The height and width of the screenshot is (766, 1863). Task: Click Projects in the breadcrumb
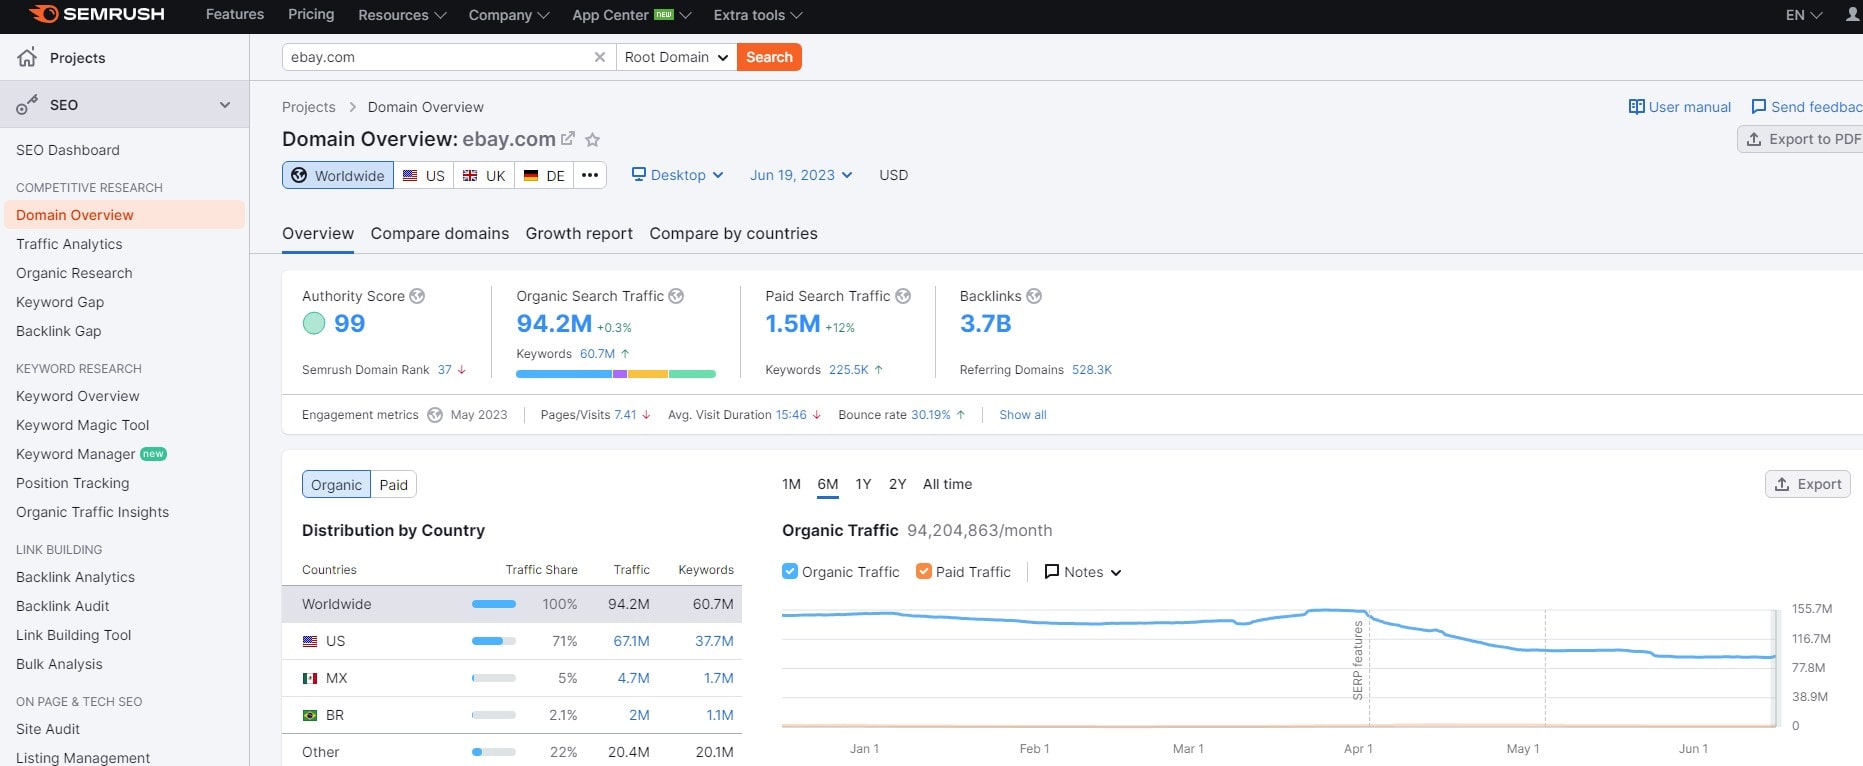308,107
